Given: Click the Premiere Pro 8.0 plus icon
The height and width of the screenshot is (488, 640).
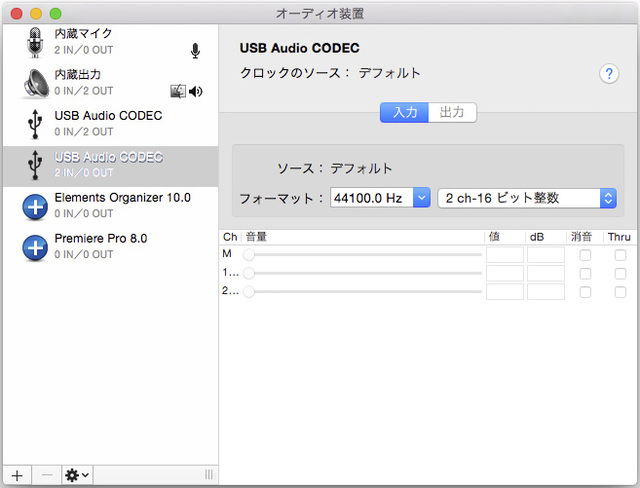Looking at the screenshot, I should tap(36, 246).
